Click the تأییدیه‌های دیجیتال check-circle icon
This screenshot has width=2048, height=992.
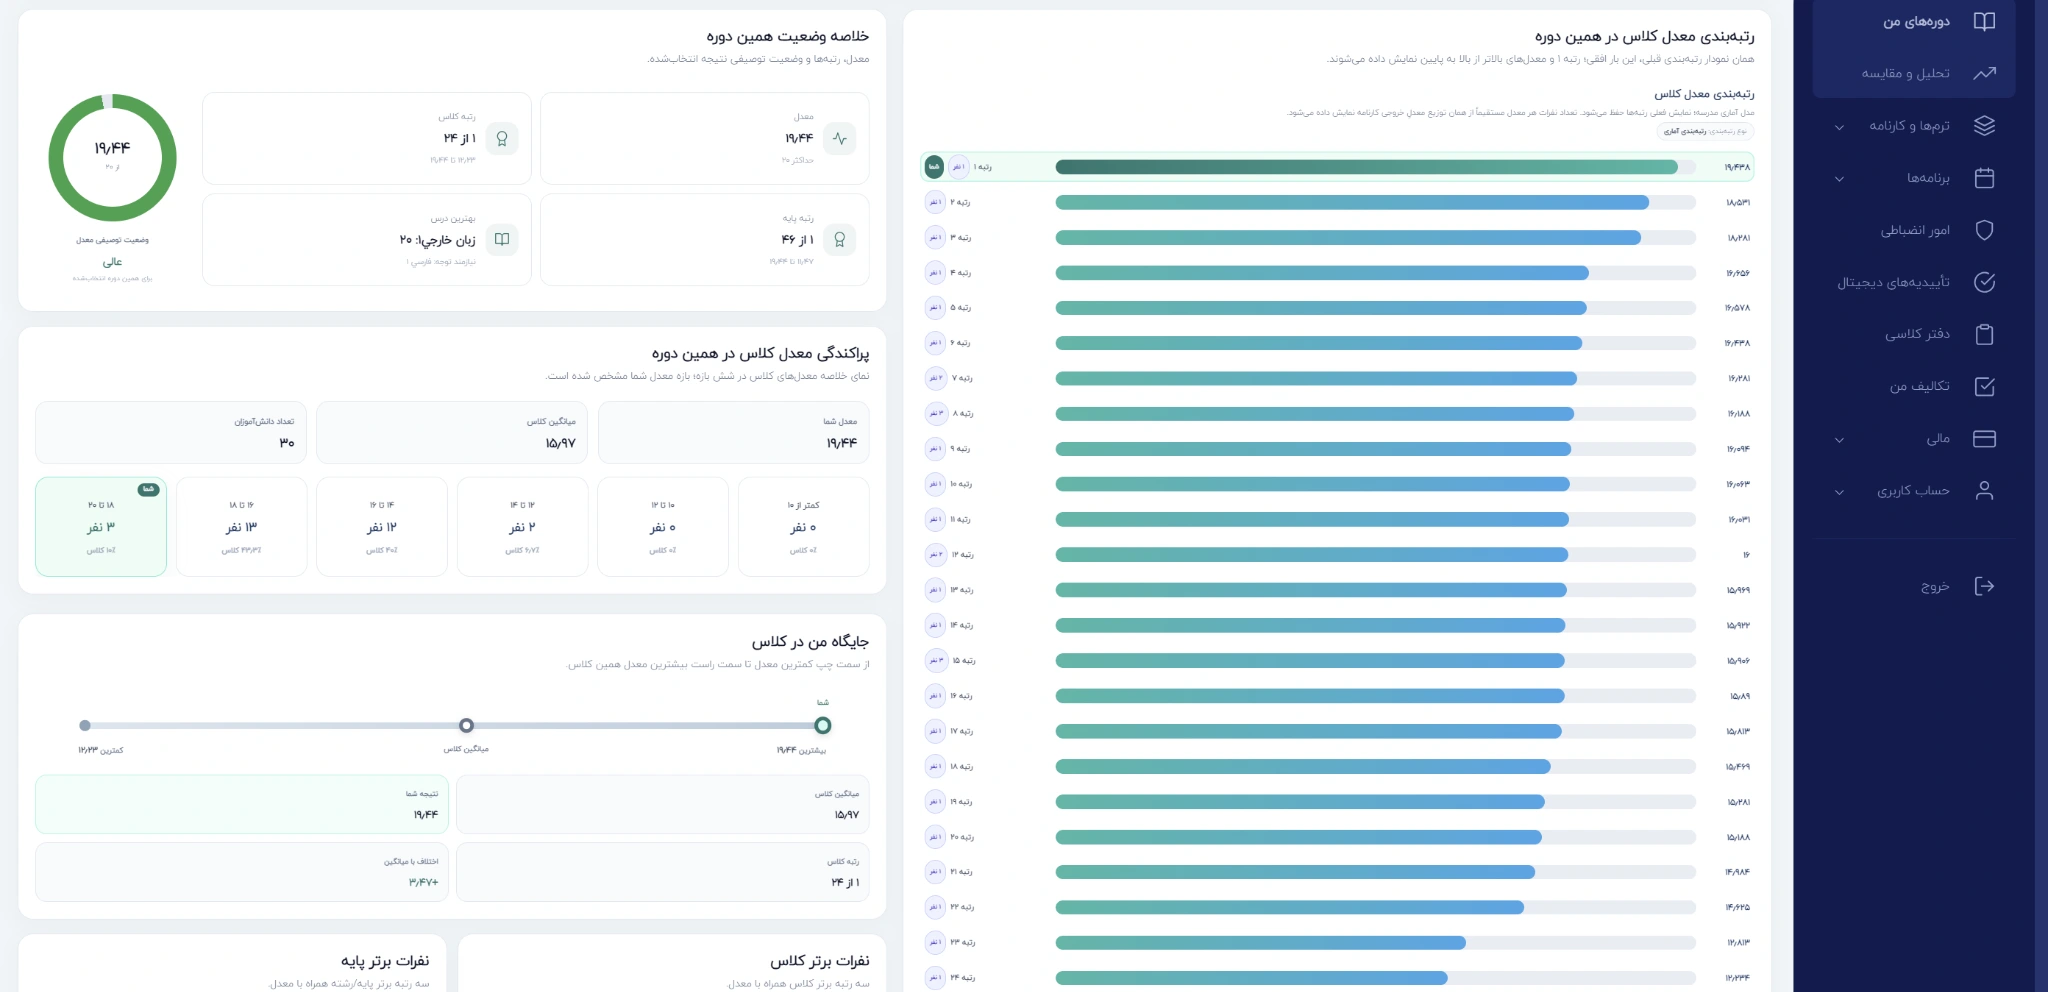pos(1984,282)
